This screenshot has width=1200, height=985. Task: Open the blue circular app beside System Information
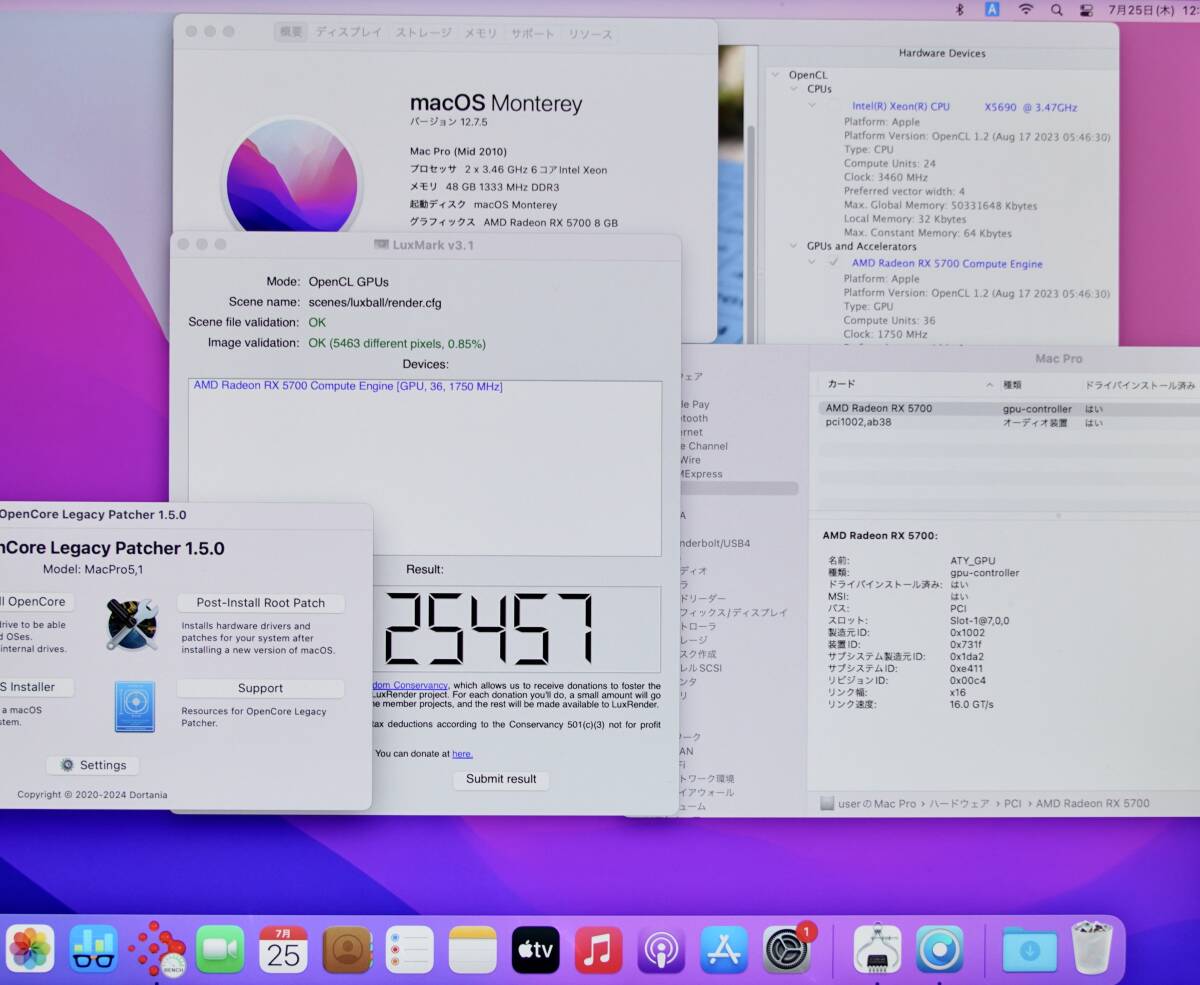[x=940, y=949]
